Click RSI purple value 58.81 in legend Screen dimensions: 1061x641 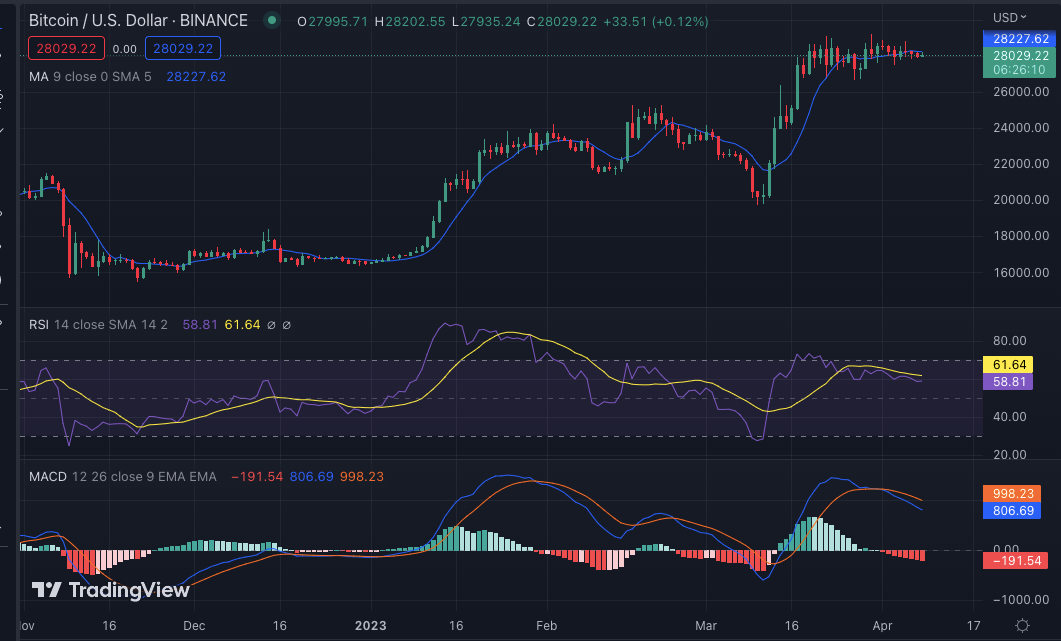(200, 325)
